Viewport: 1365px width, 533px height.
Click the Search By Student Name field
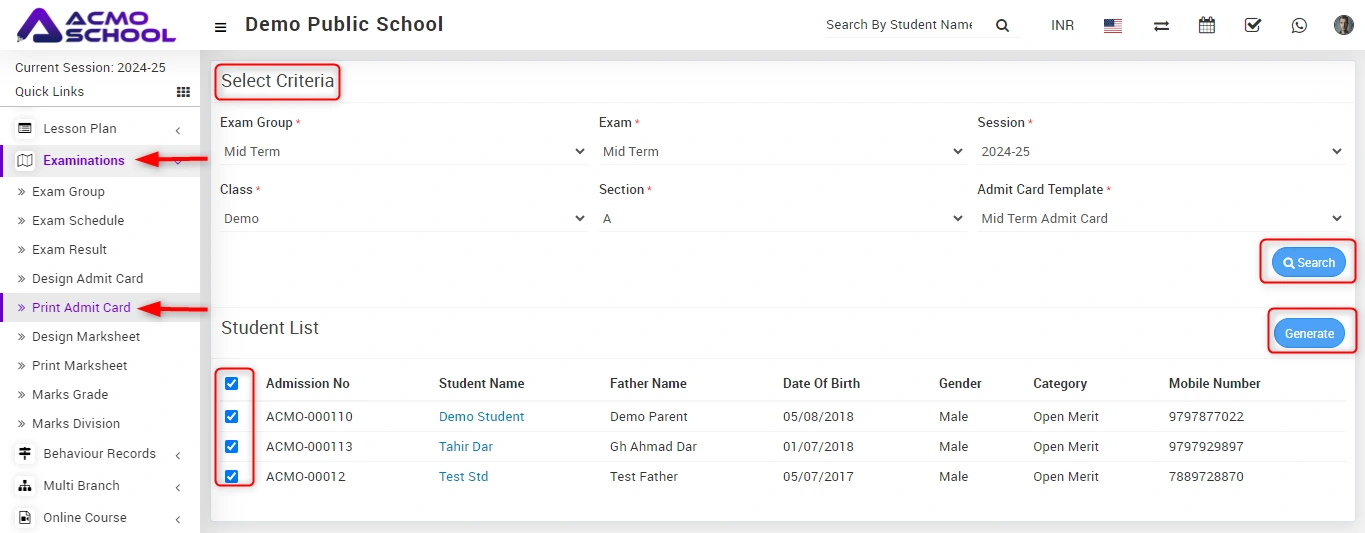898,25
